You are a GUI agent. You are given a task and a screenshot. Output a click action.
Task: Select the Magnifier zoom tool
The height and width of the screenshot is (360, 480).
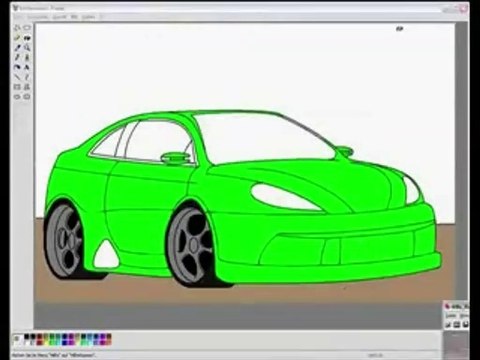point(27,48)
